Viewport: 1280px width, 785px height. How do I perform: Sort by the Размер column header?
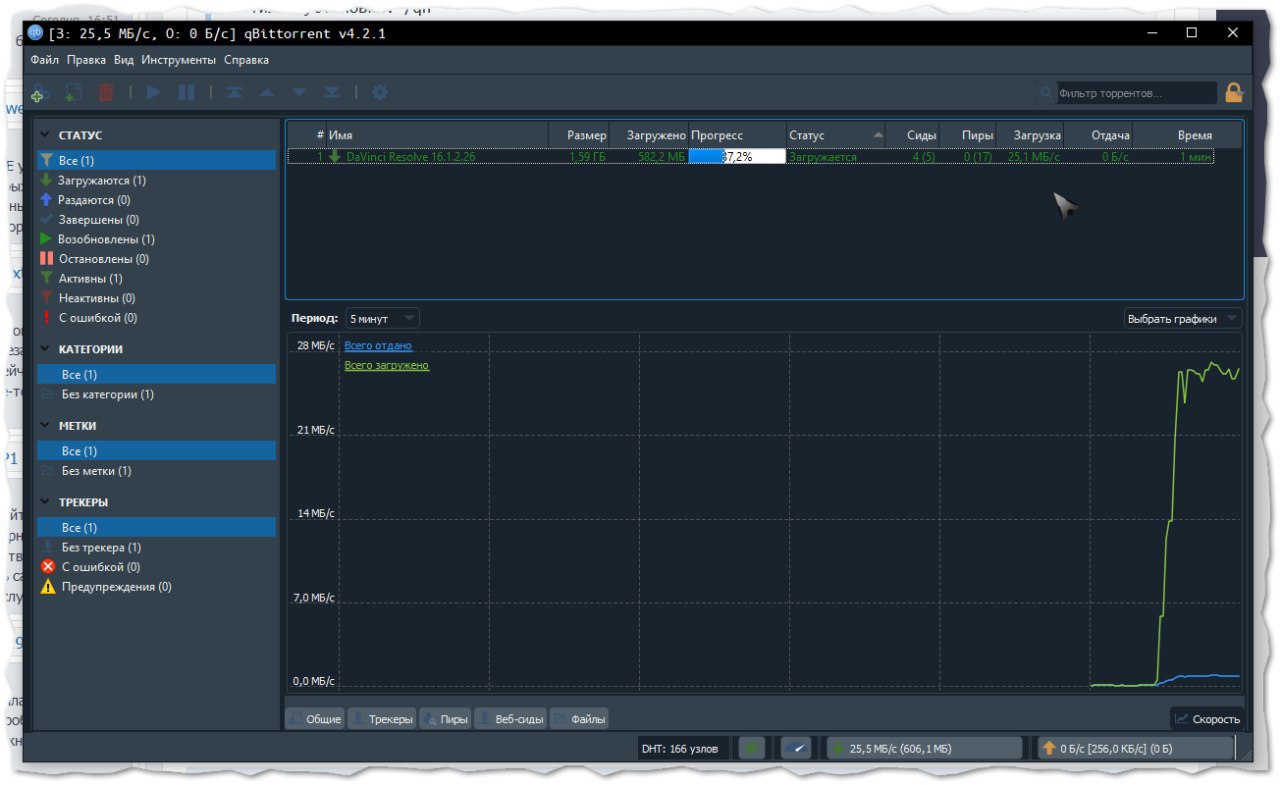point(580,135)
